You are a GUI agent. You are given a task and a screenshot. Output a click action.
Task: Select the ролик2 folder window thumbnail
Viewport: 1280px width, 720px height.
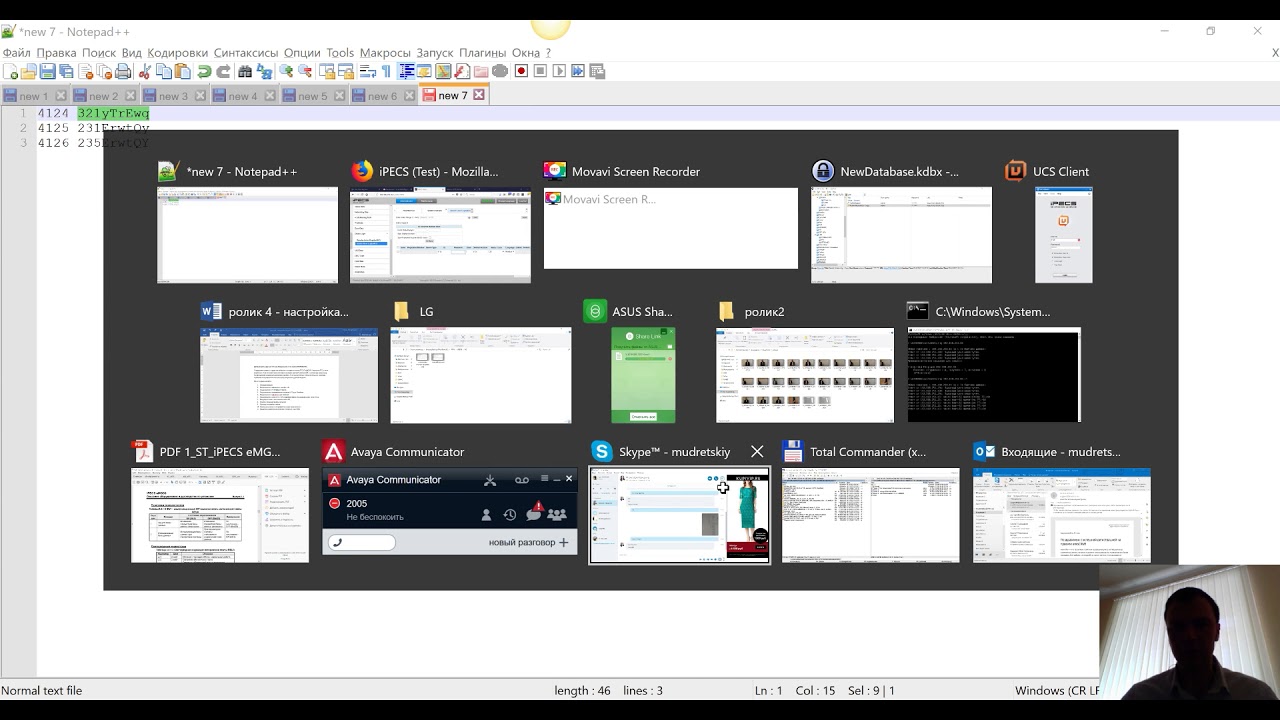pyautogui.click(x=805, y=375)
